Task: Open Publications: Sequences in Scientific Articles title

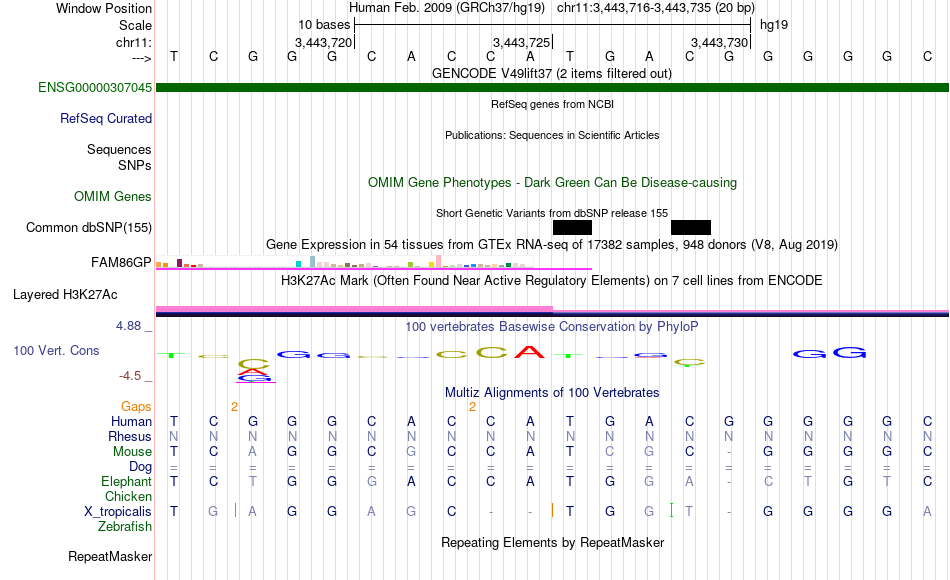Action: pos(552,135)
